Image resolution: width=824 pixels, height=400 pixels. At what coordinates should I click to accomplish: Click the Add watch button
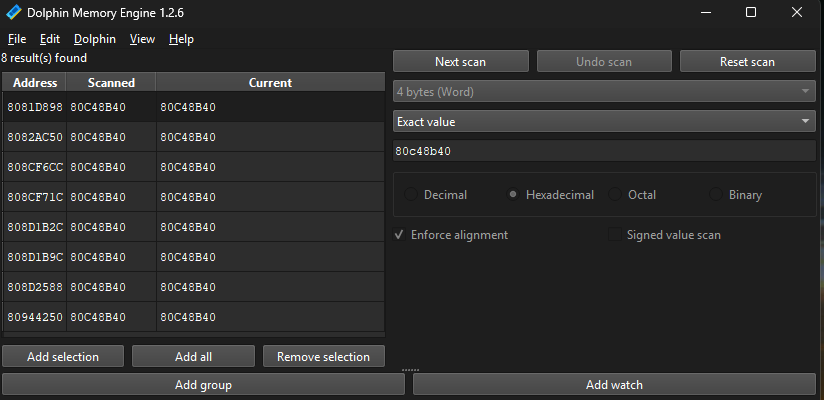pos(614,385)
